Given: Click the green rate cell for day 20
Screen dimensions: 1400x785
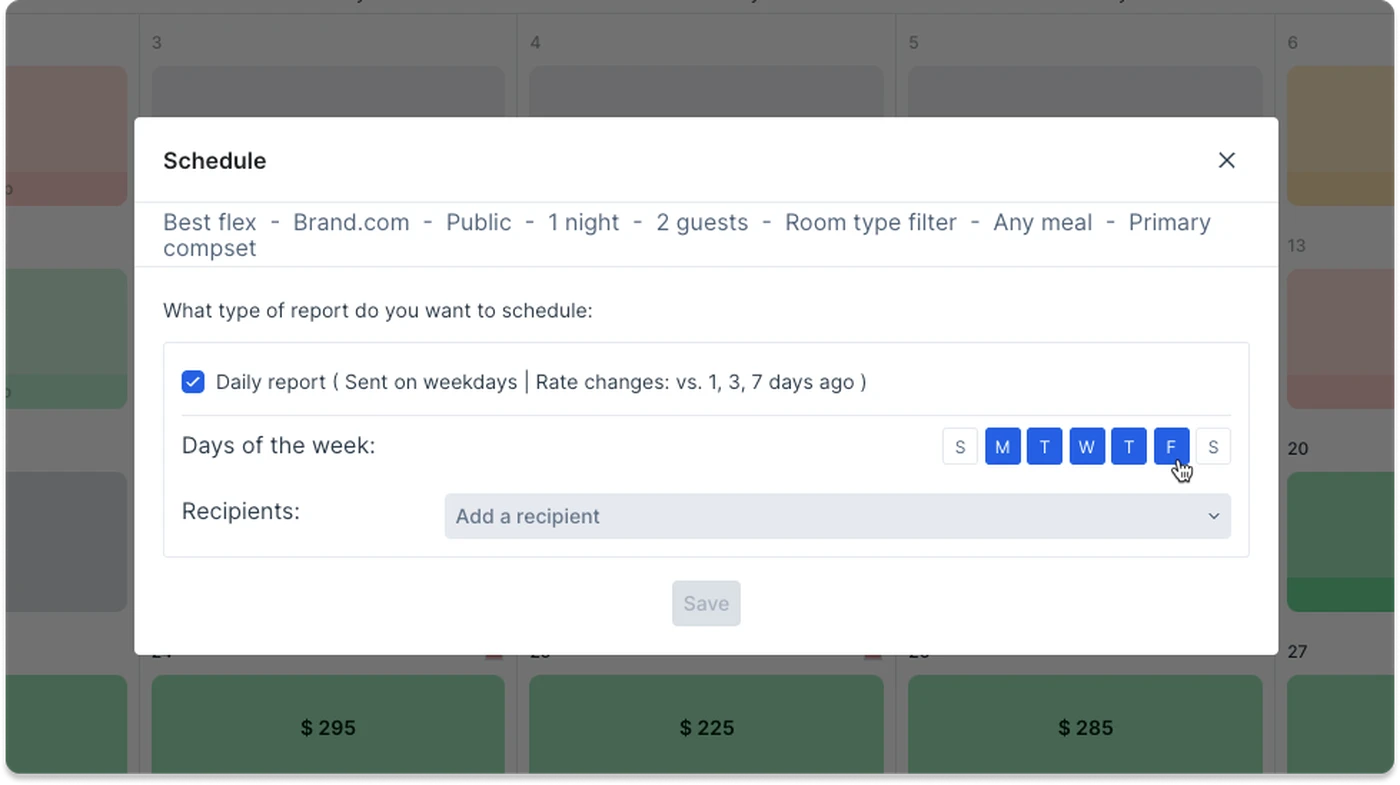Looking at the screenshot, I should click(1340, 540).
